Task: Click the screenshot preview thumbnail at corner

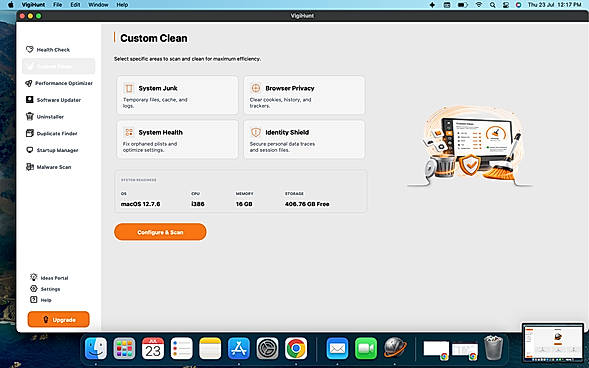Action: (553, 343)
